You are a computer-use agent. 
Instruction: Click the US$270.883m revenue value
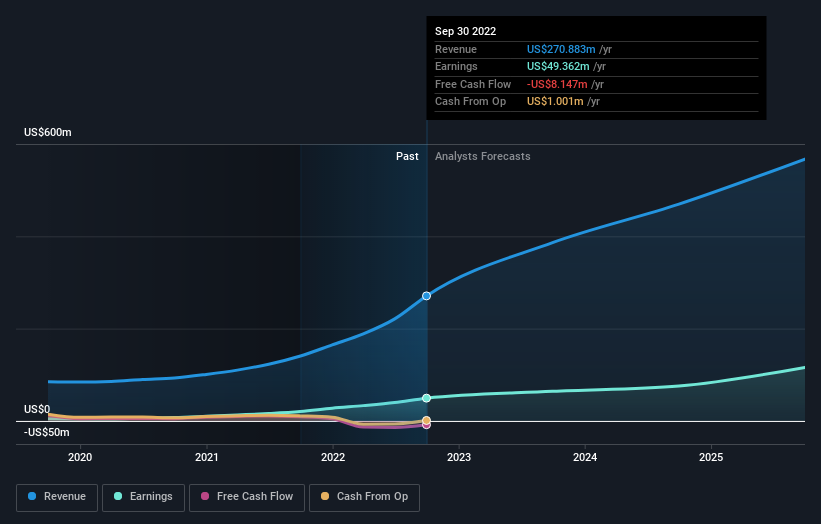pos(561,49)
